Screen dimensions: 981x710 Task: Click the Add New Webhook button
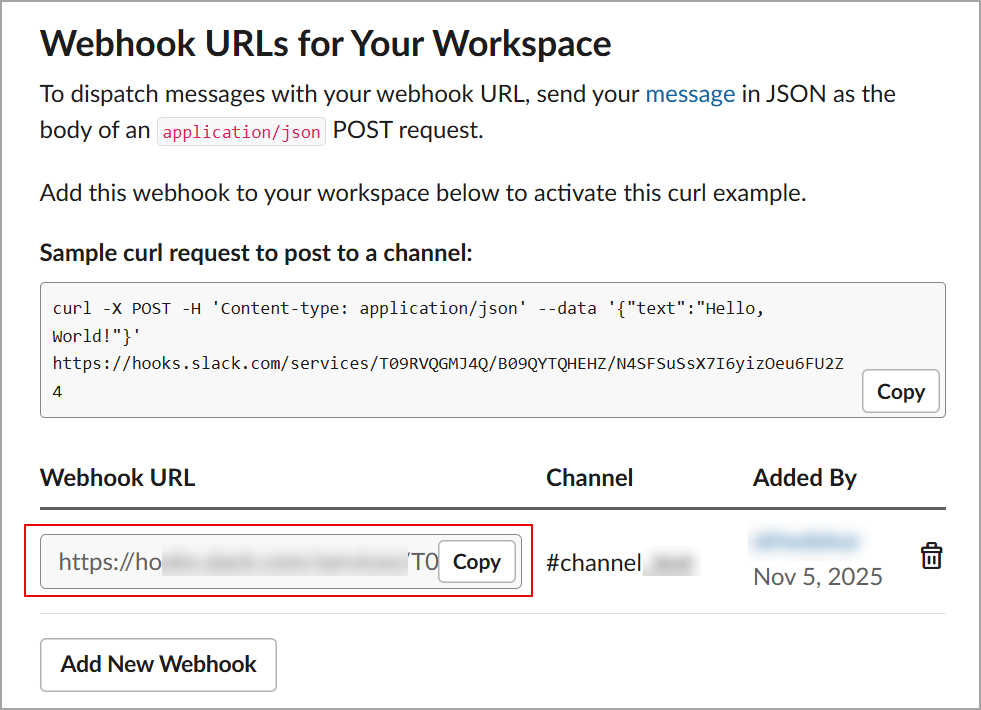click(x=158, y=664)
